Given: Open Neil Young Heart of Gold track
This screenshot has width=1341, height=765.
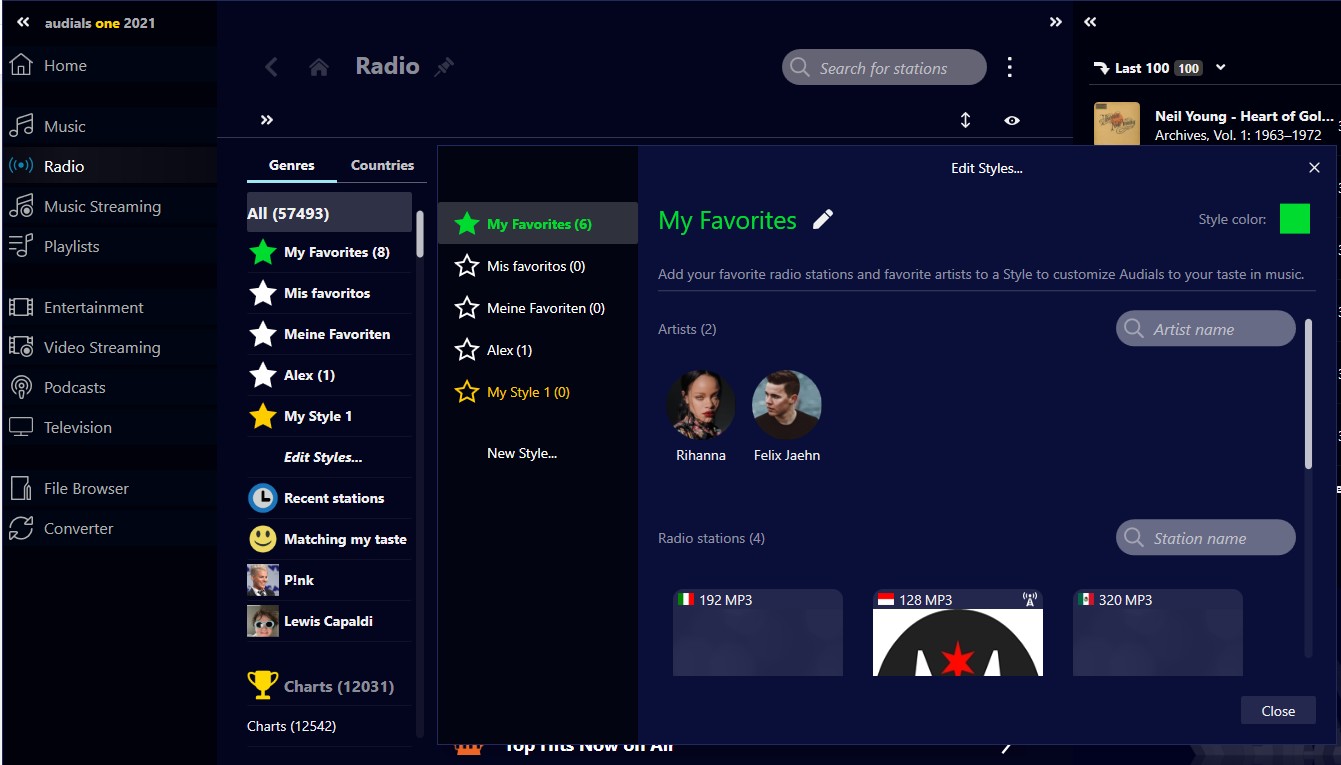Looking at the screenshot, I should coord(1213,125).
